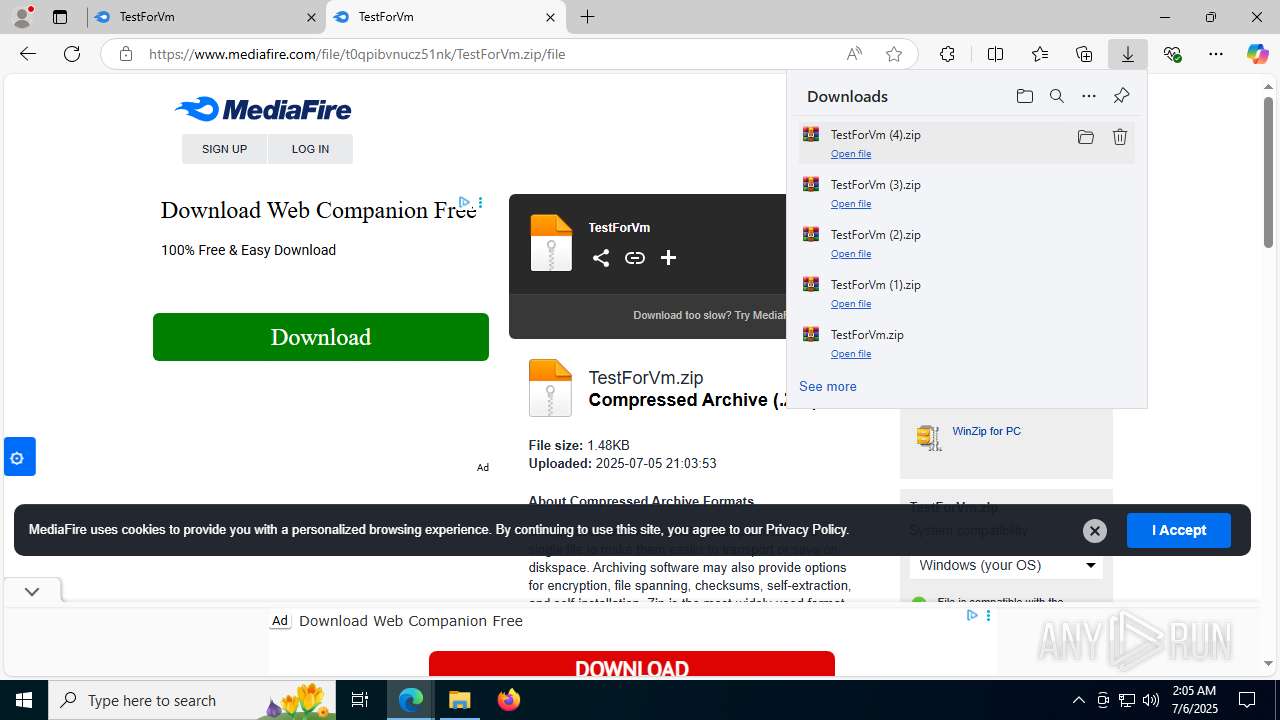Follow the Privacy Policy link
Image resolution: width=1280 pixels, height=720 pixels.
[x=807, y=530]
